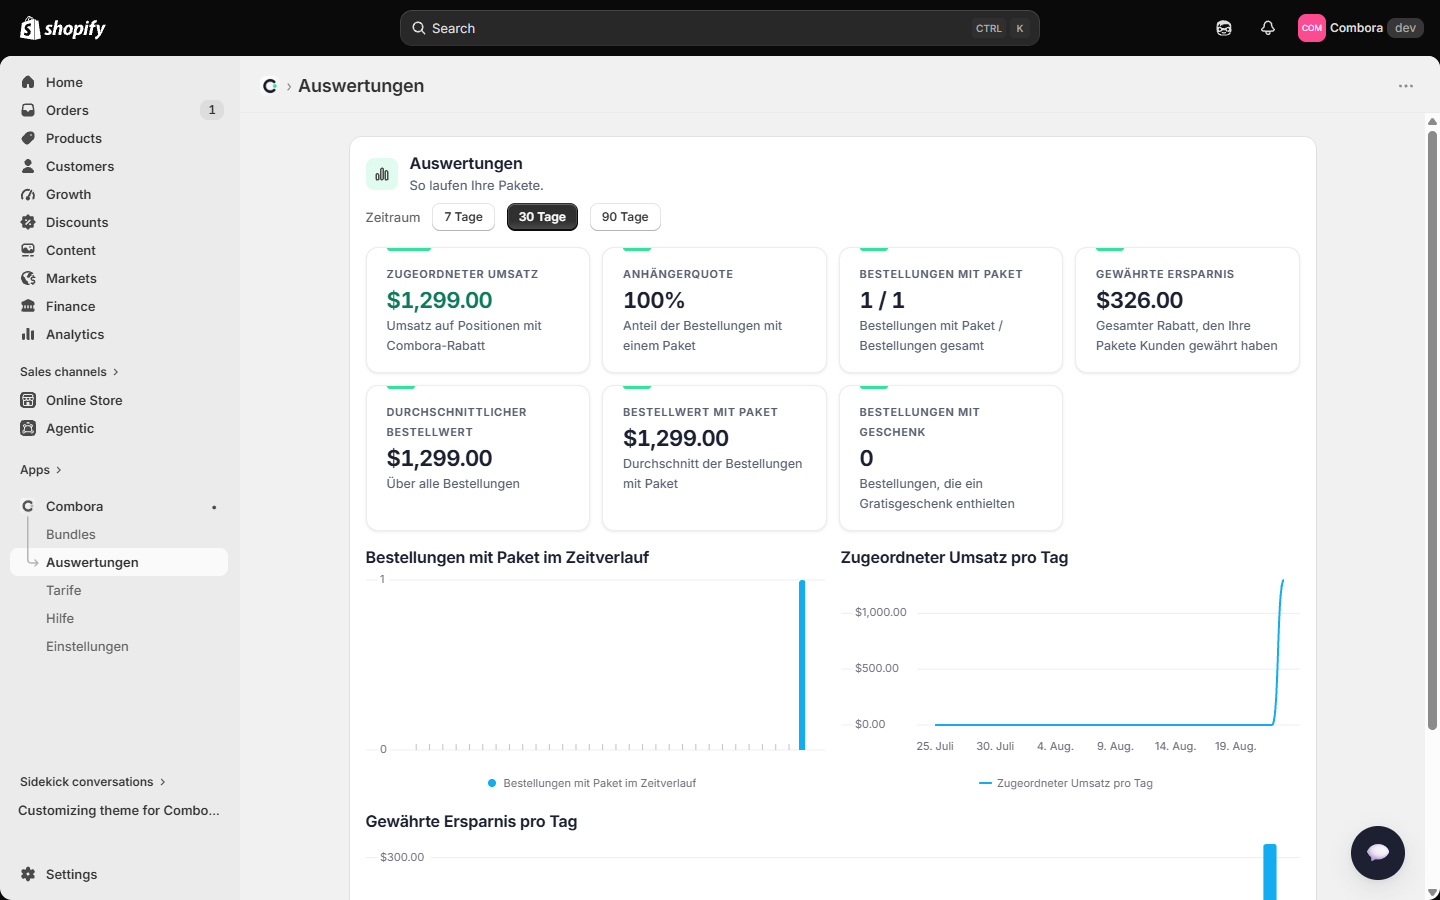Go to Bundles under Combora
1440x900 pixels.
click(x=71, y=534)
